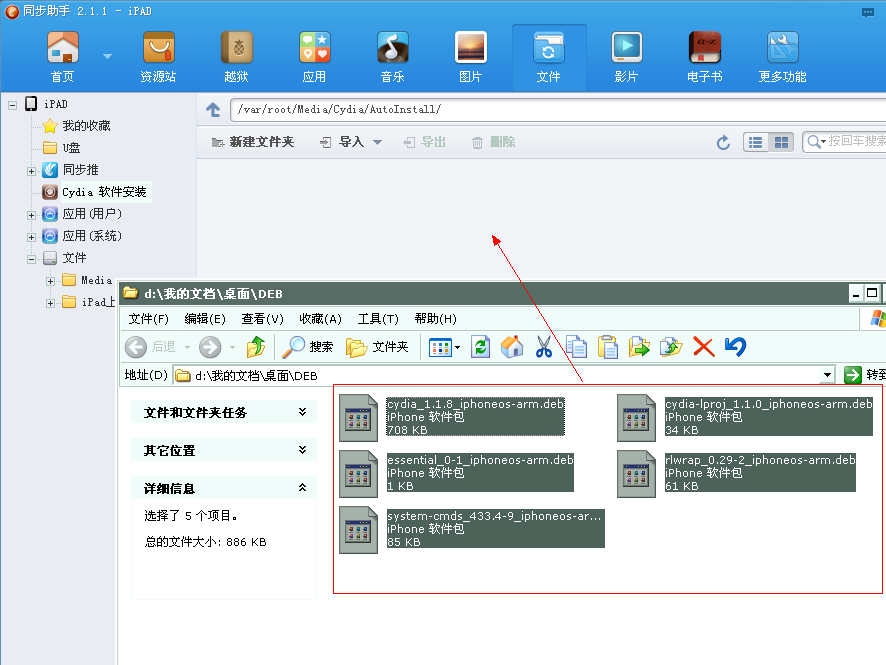
Task: Select cydia_1.1.8_iphoneos-arm.deb file
Action: tap(452, 417)
